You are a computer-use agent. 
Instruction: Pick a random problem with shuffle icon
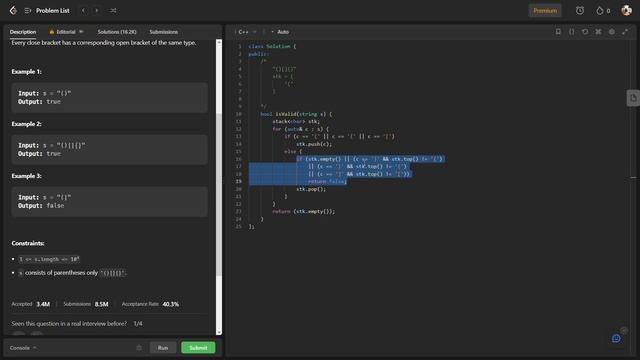(113, 11)
